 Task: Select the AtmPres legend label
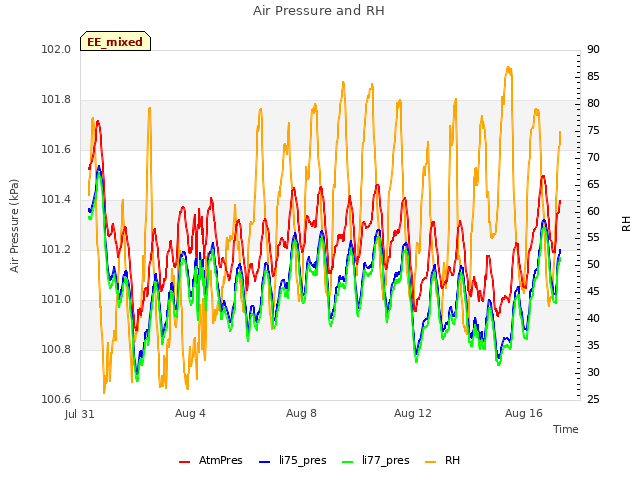(x=220, y=460)
